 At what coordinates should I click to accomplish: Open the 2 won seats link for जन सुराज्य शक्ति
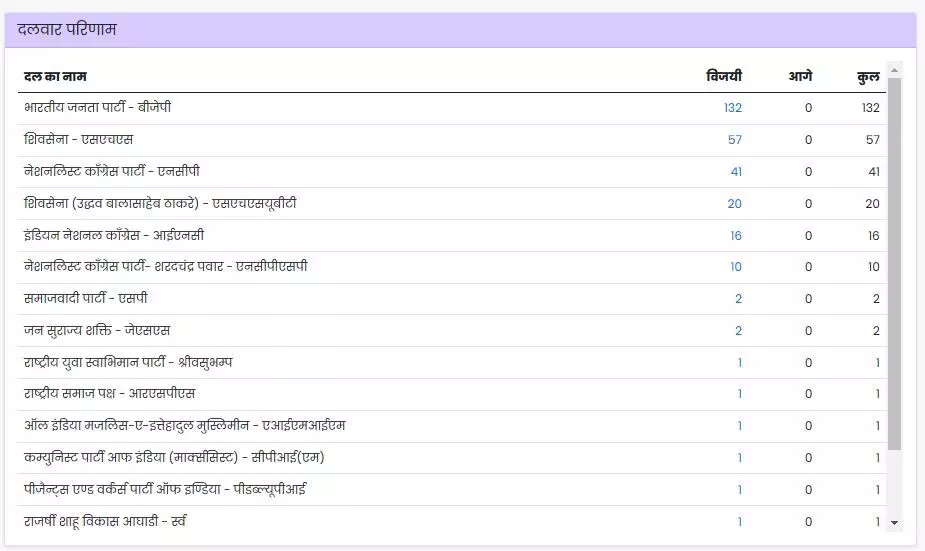click(738, 330)
